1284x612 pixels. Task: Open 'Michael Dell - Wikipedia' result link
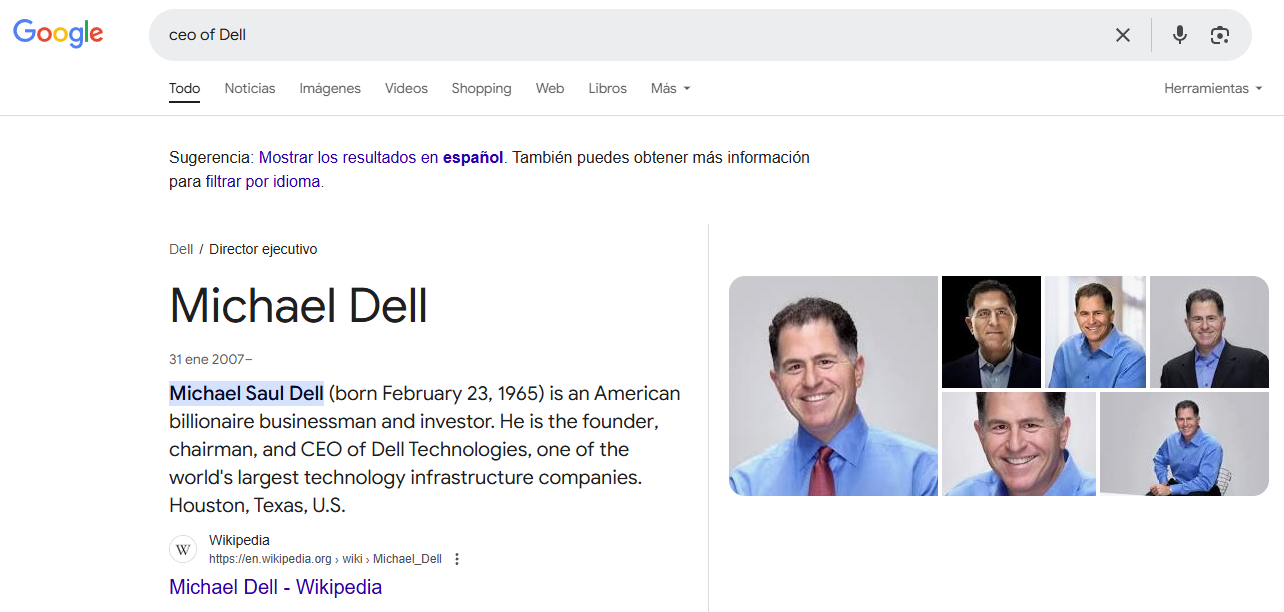click(x=275, y=587)
